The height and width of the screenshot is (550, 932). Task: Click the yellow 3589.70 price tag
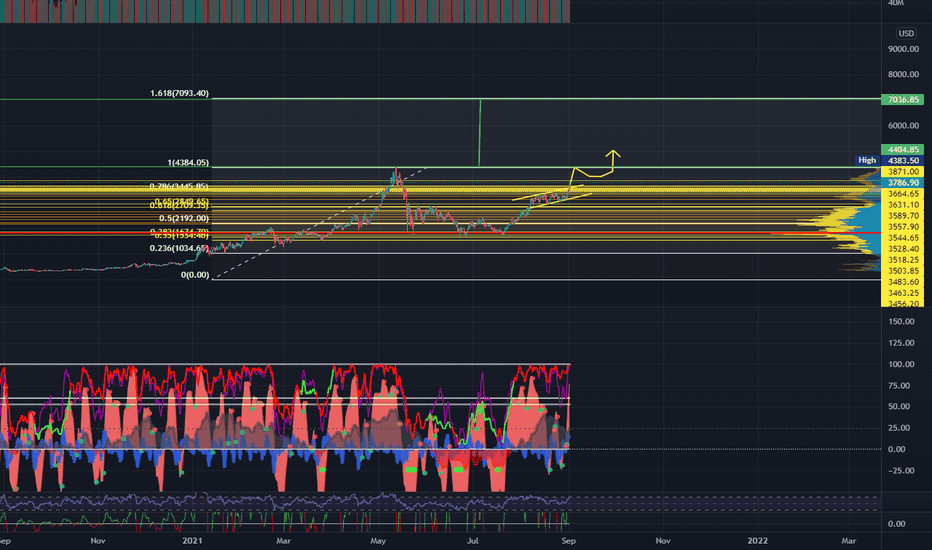(902, 216)
